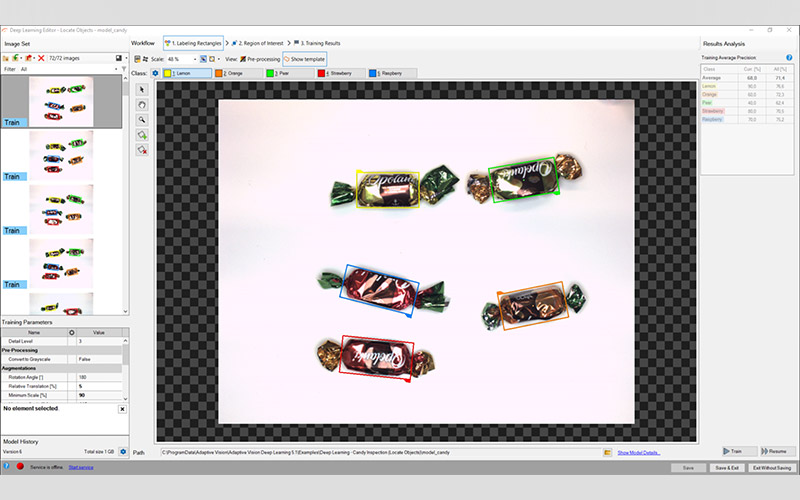Click the add images folder icon
Viewport: 800px width, 500px height.
tap(6, 58)
